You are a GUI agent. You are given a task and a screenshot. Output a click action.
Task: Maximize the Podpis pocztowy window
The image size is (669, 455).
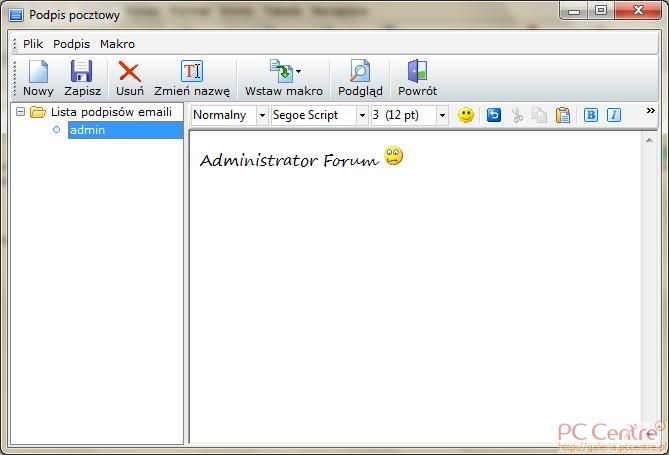point(601,11)
